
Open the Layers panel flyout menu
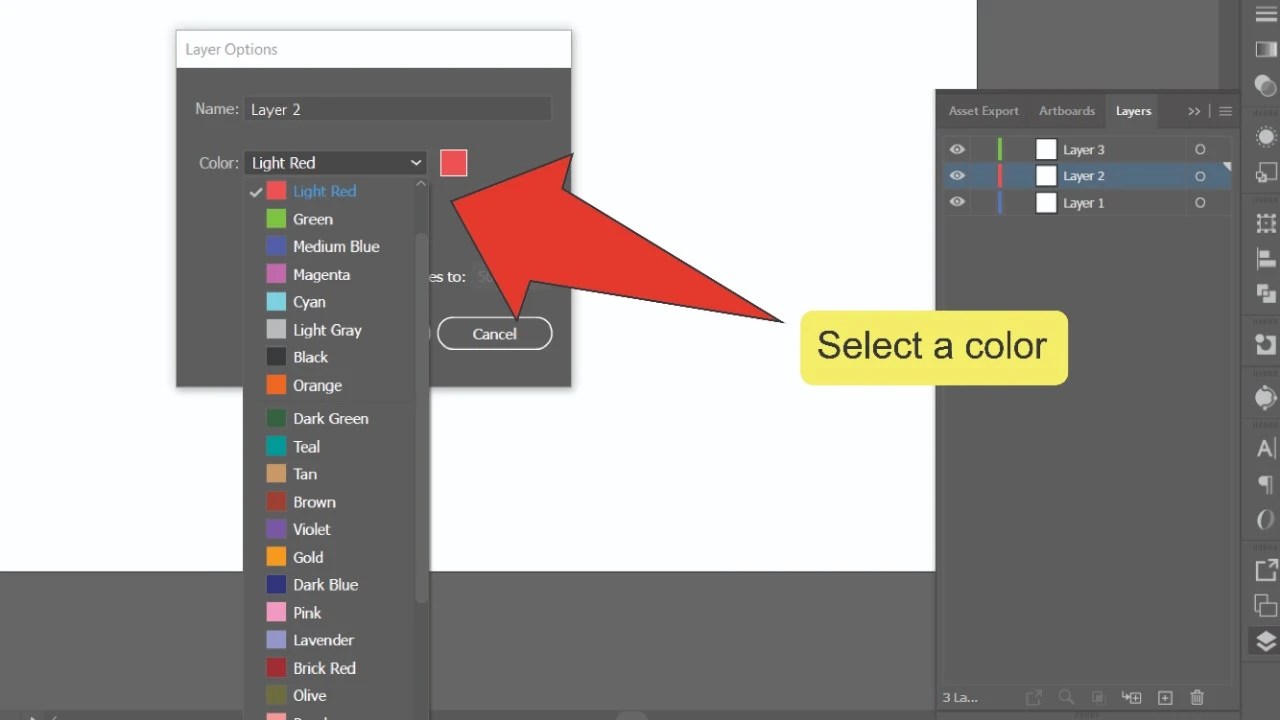point(1226,111)
